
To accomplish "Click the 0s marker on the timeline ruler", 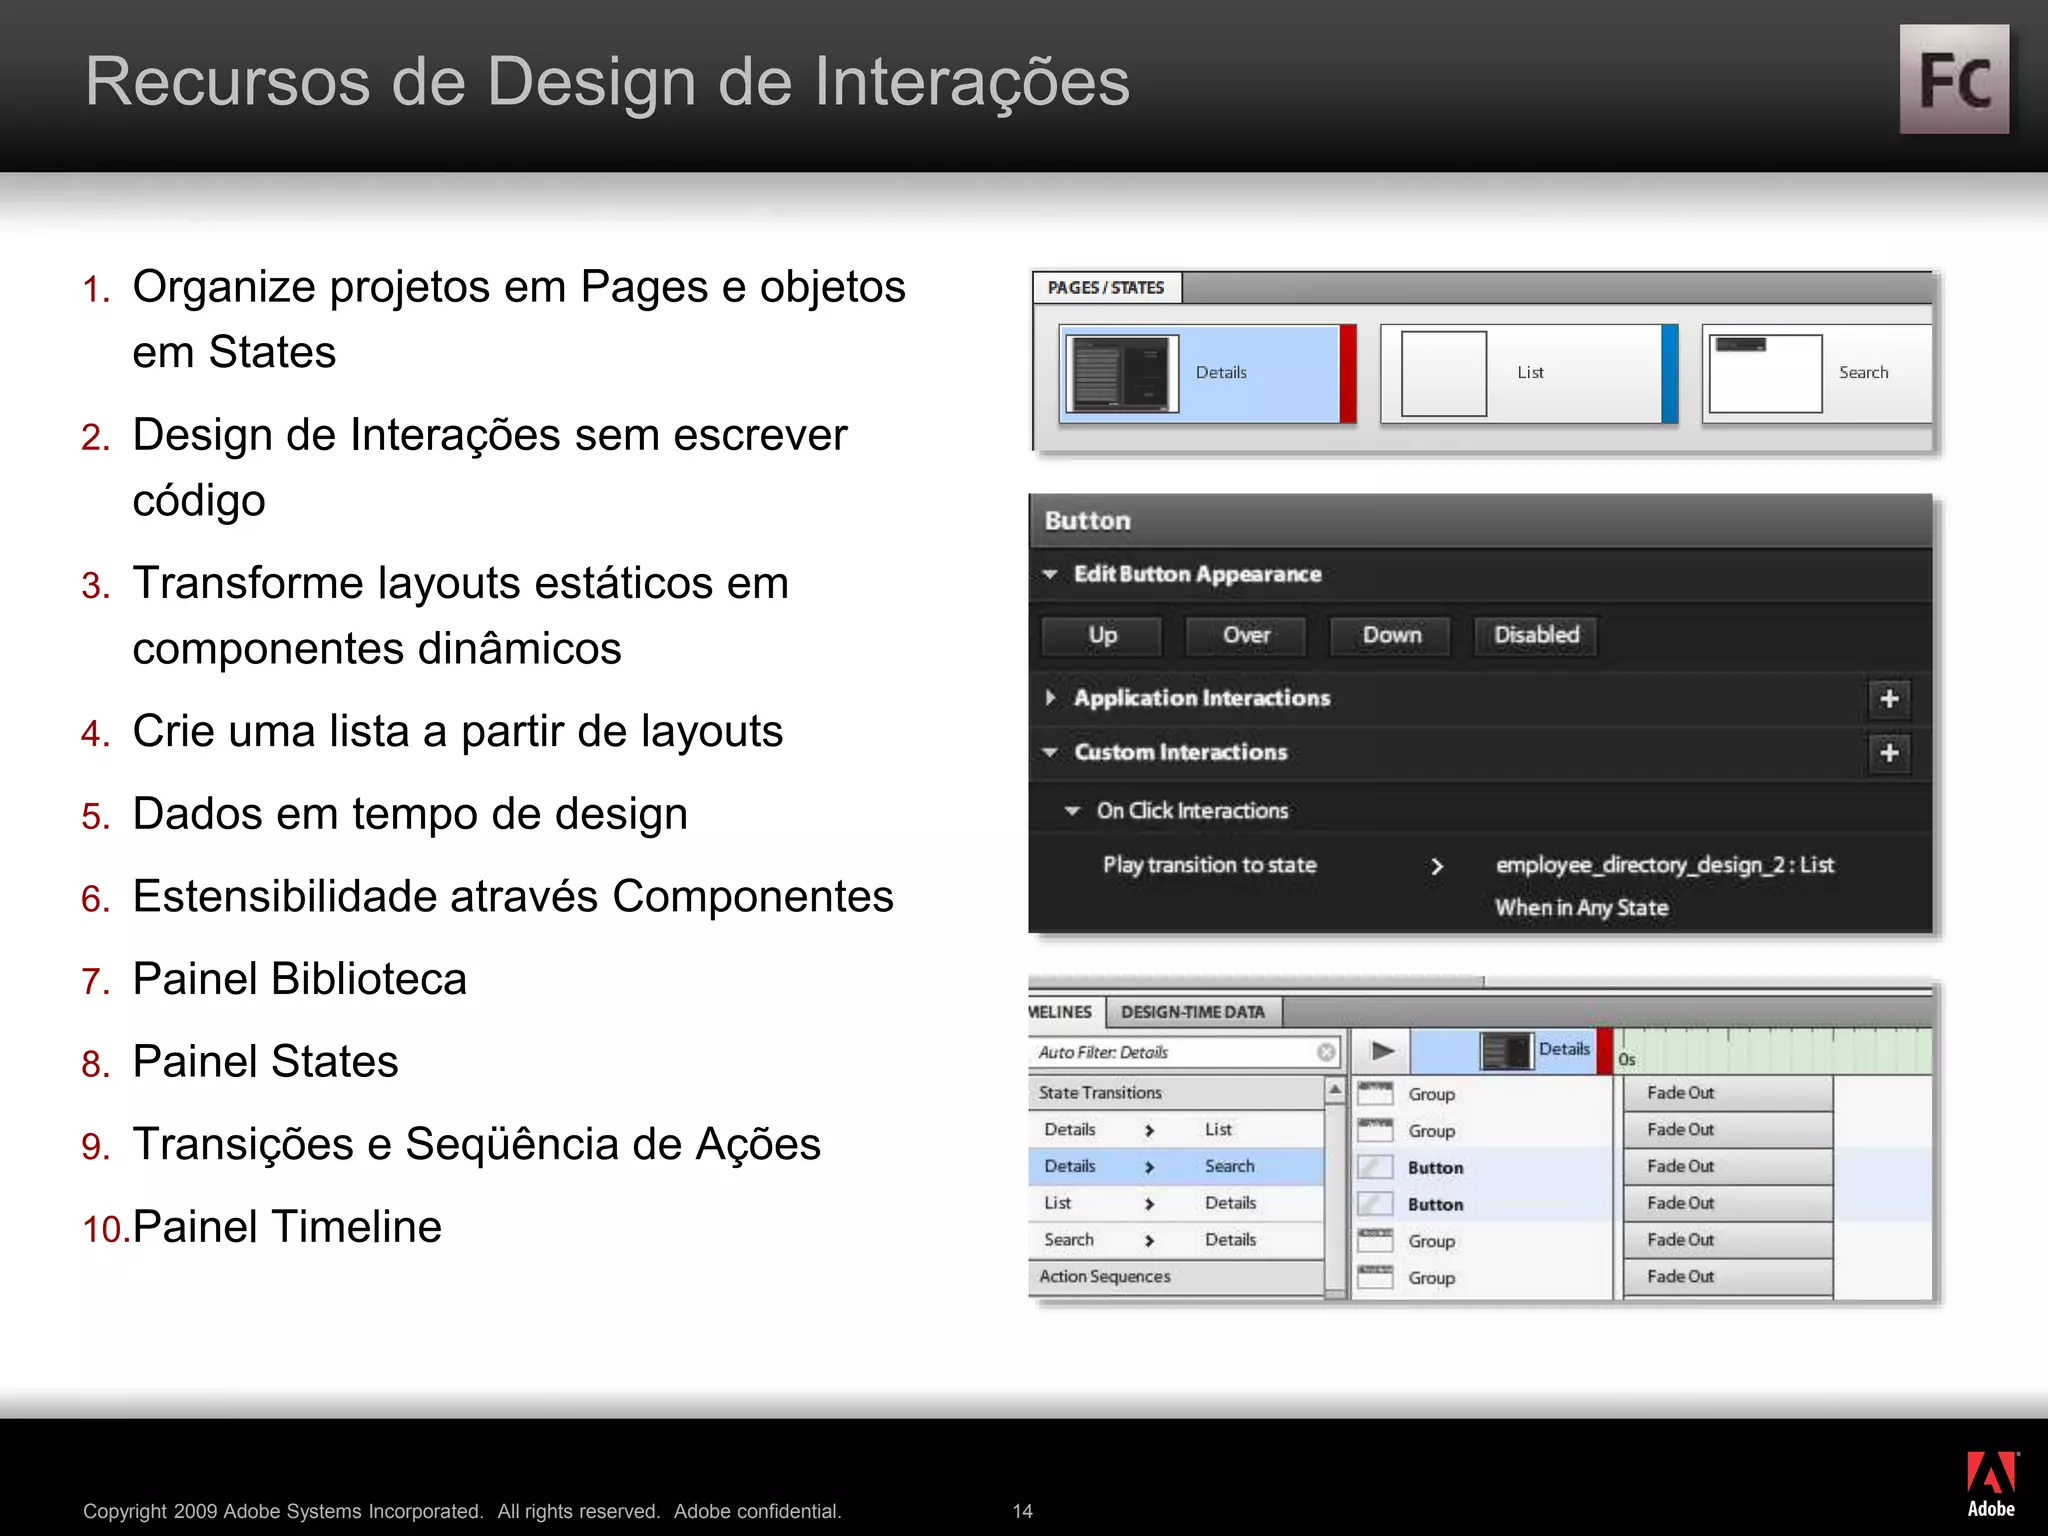I will tap(1627, 1059).
